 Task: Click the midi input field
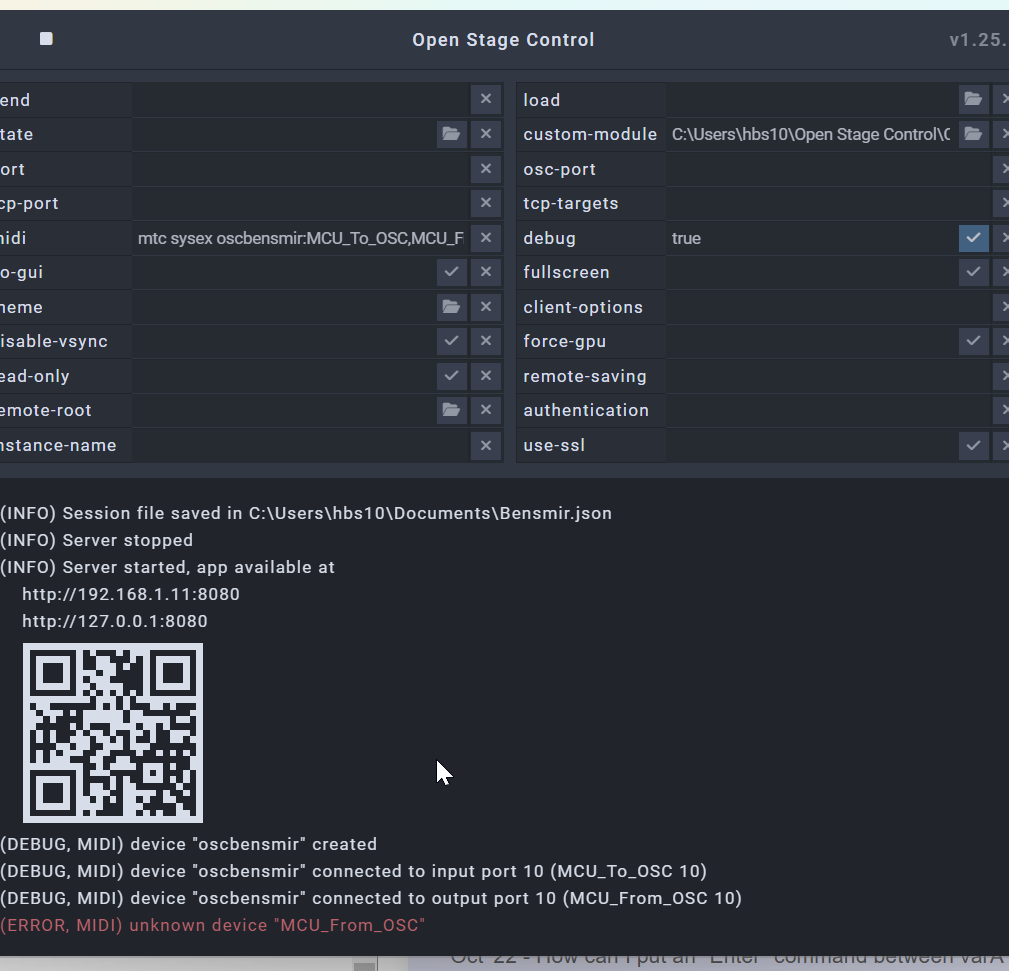click(301, 237)
